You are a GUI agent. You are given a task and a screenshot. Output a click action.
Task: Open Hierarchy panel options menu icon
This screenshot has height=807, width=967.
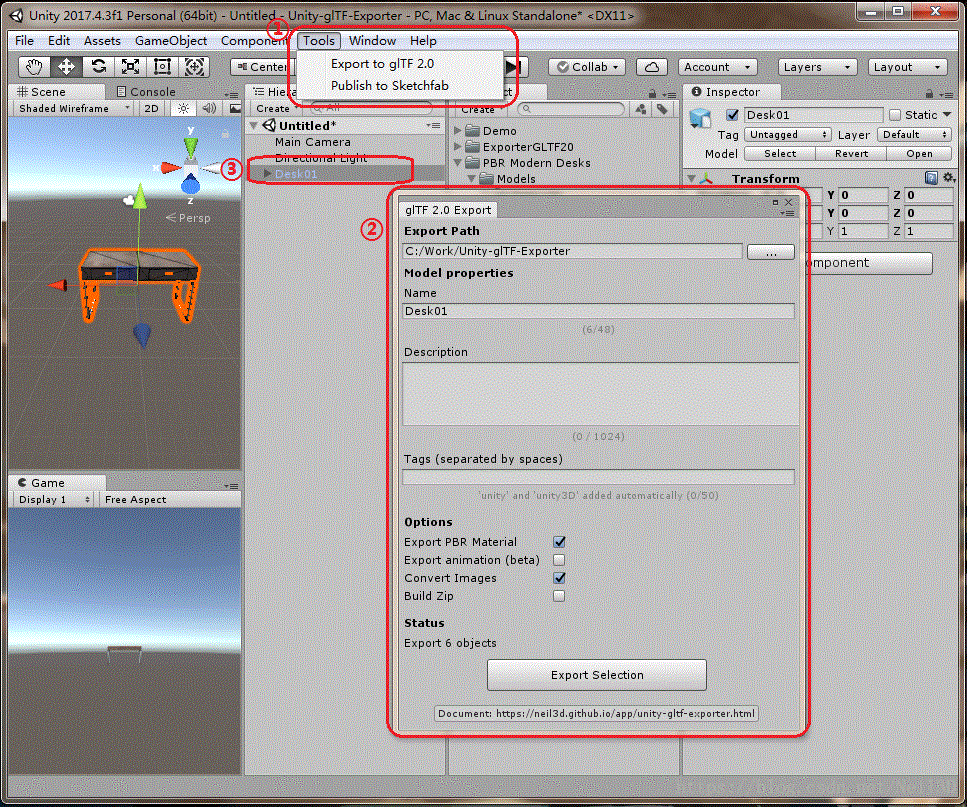tap(434, 125)
